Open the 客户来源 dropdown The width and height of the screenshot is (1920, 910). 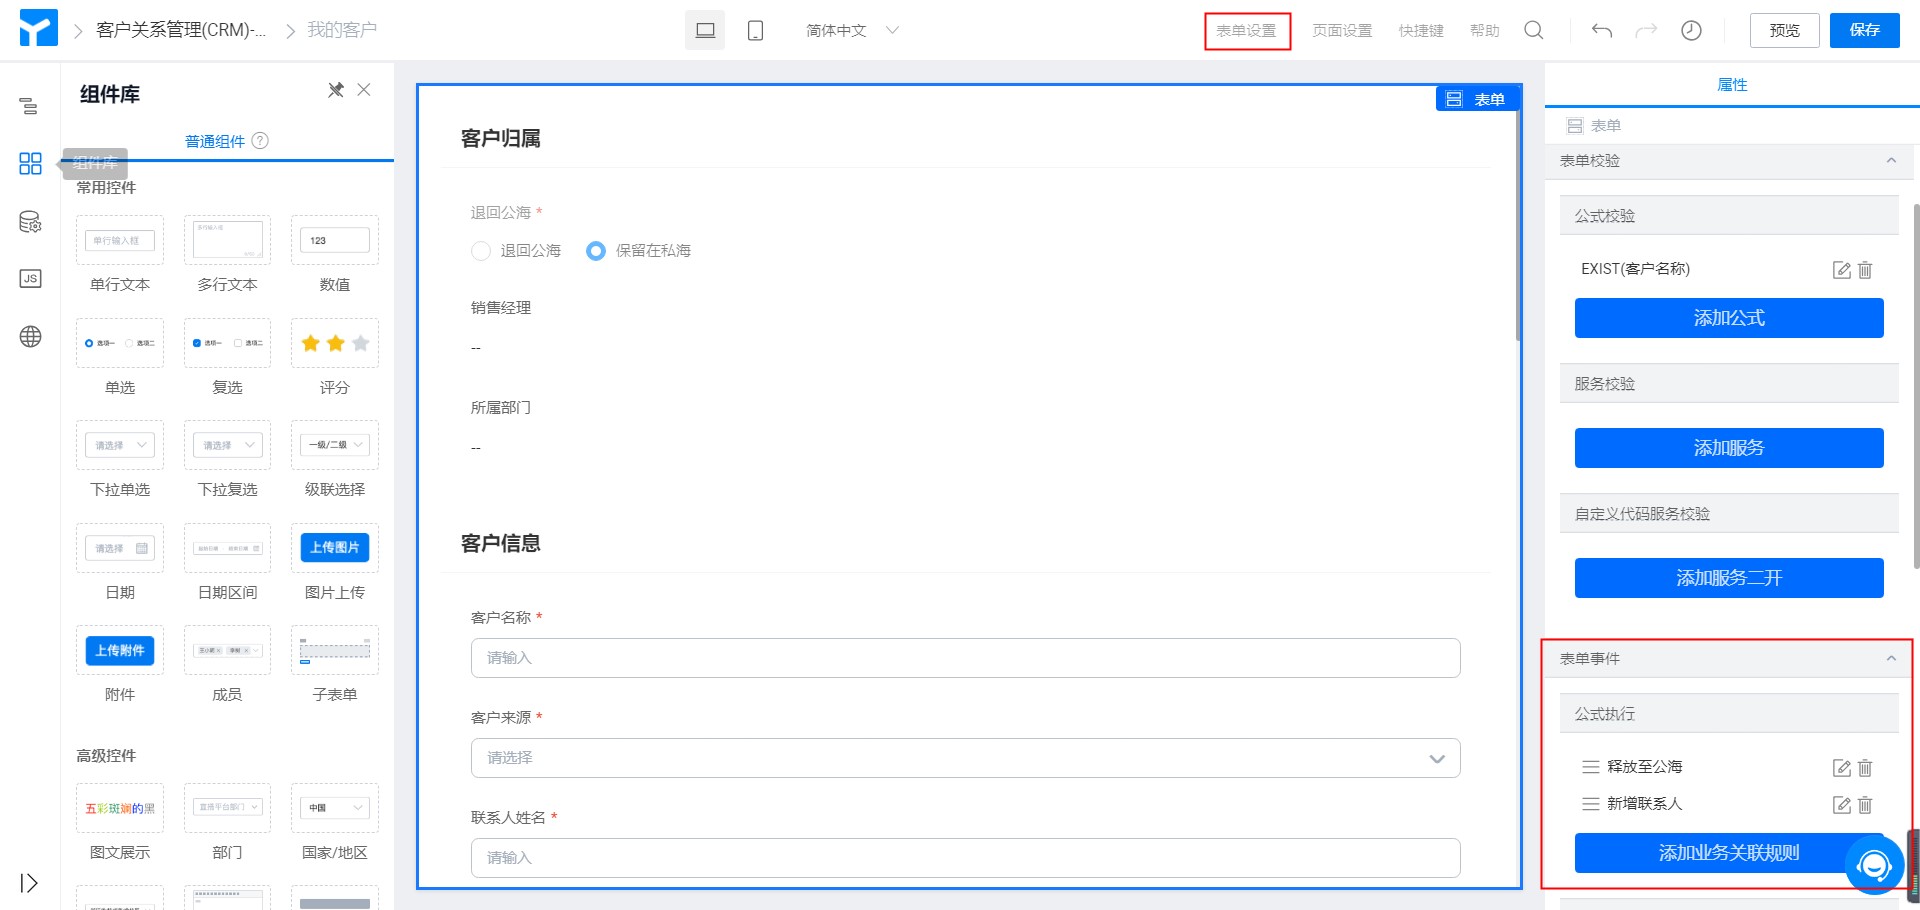(x=965, y=758)
